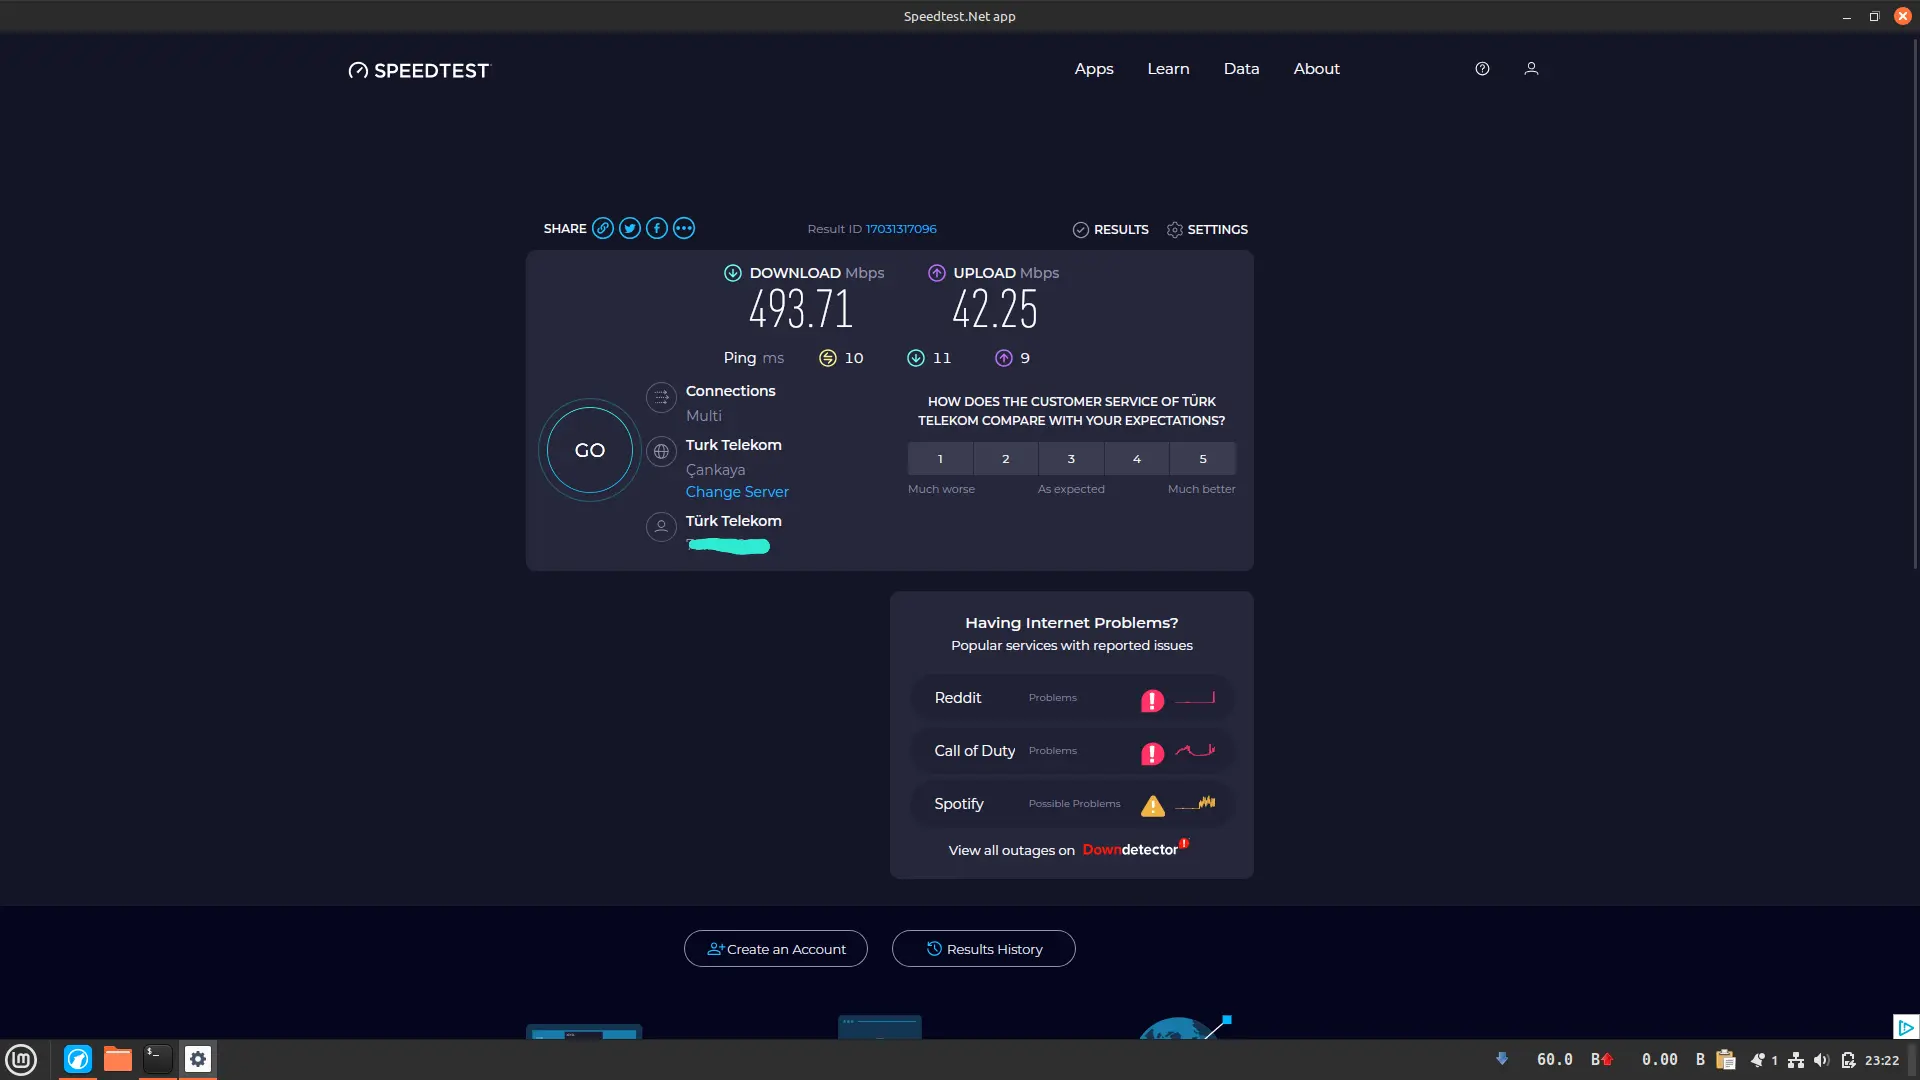Open Result ID 17031317096 link
Screen dimensions: 1920x1080
pyautogui.click(x=901, y=229)
